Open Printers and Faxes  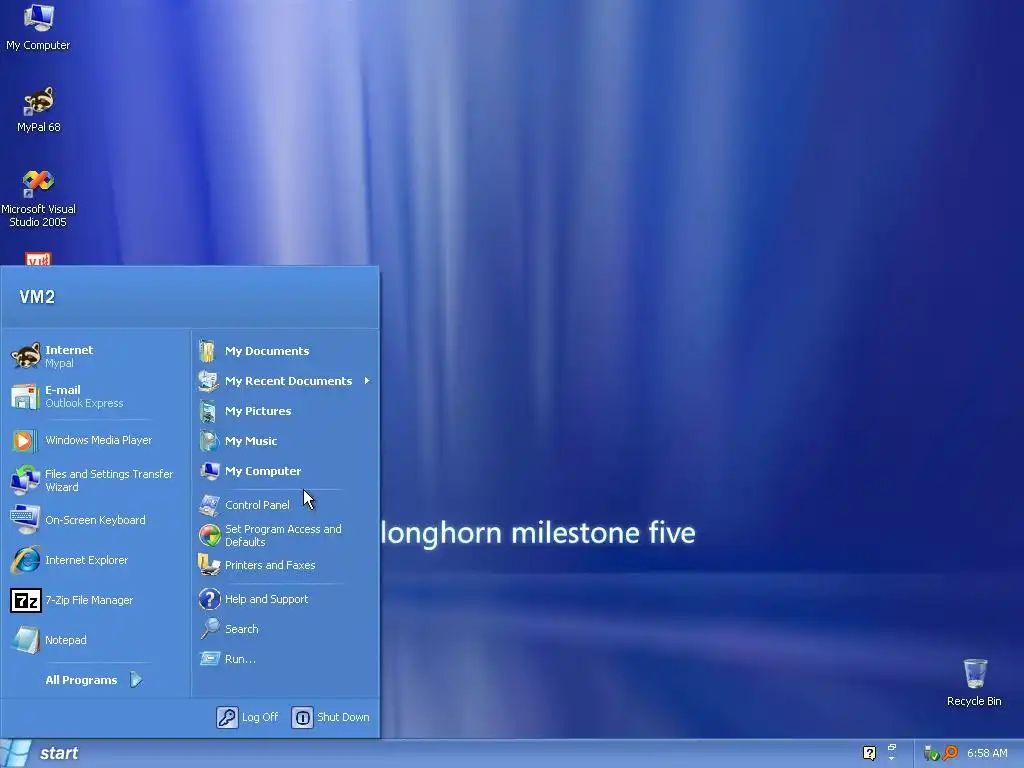pos(285,565)
